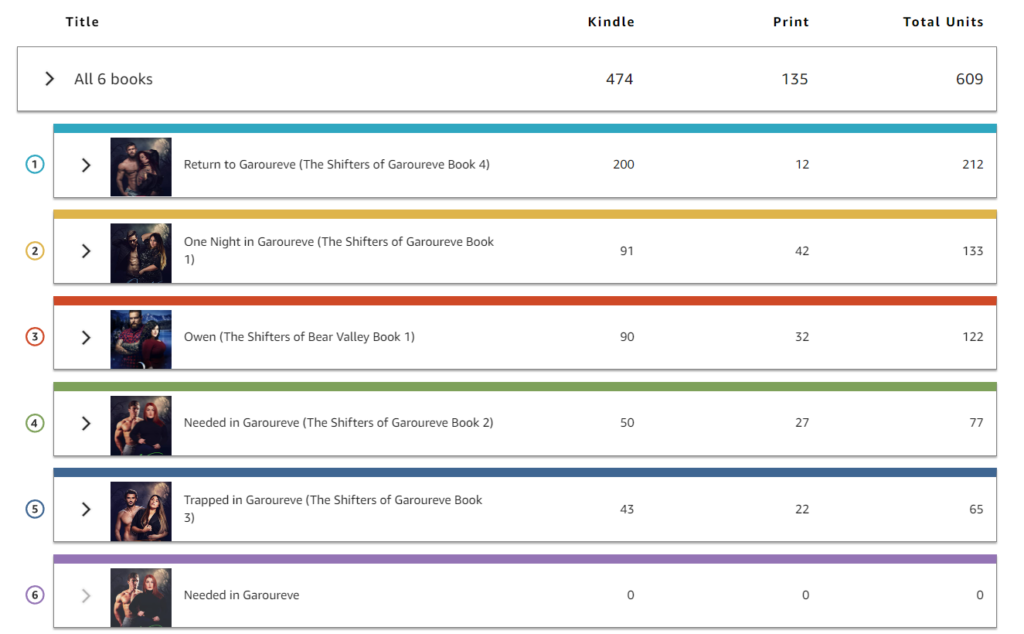This screenshot has width=1024, height=634.
Task: Expand the Owen Bear Valley row chevron
Action: pyautogui.click(x=86, y=338)
